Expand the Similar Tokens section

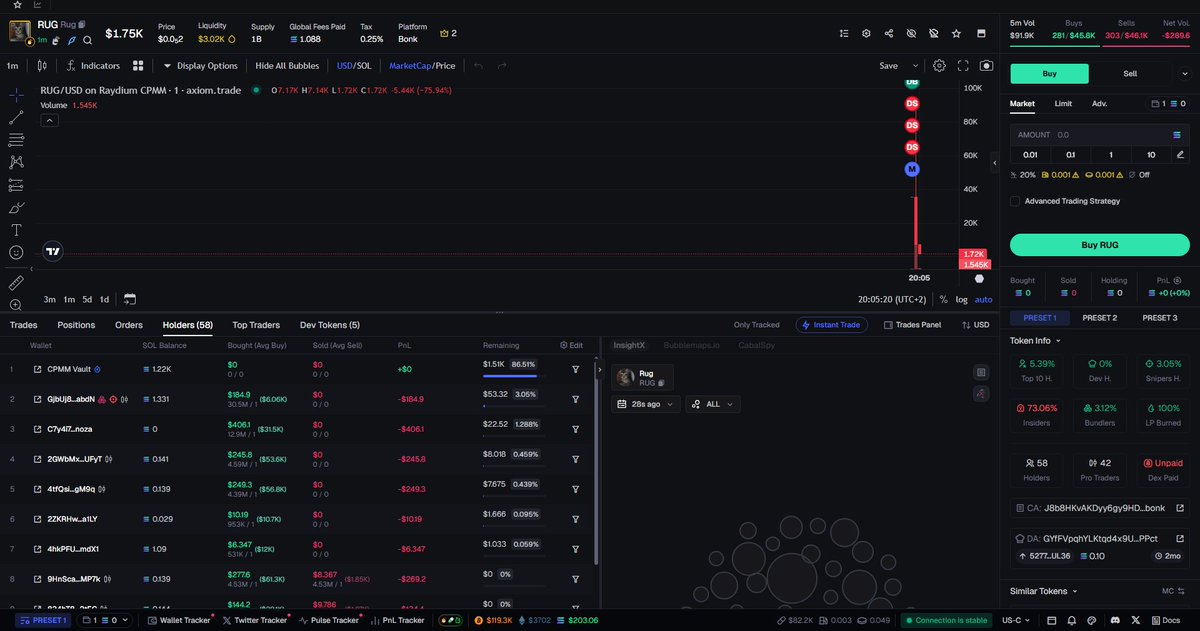point(1043,591)
